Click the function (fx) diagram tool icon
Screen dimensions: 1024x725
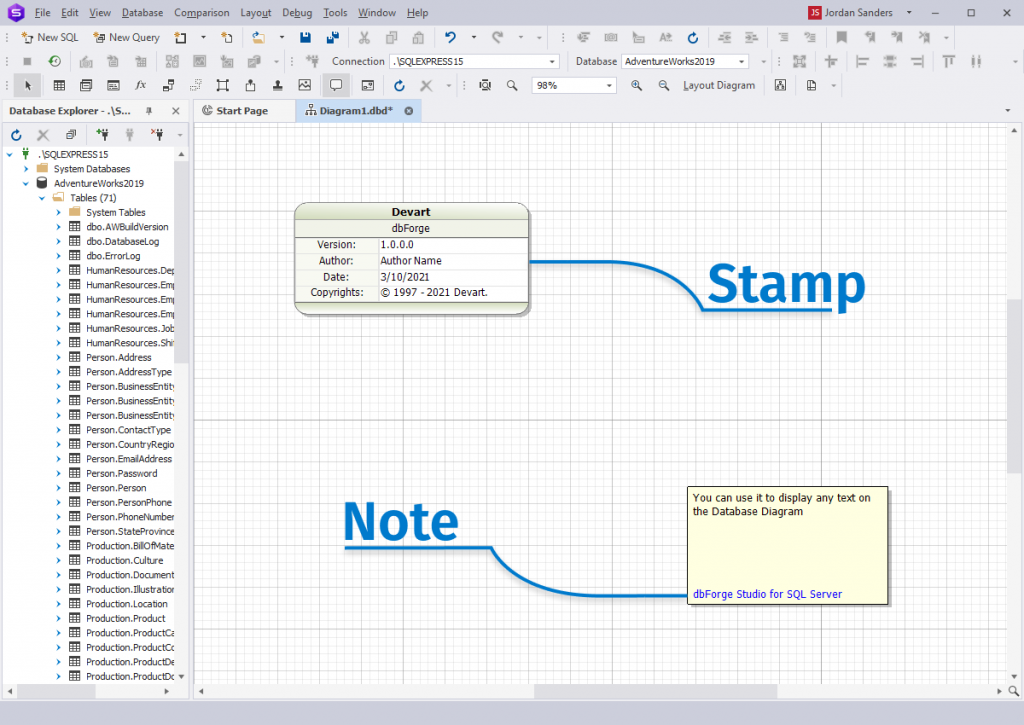point(140,86)
